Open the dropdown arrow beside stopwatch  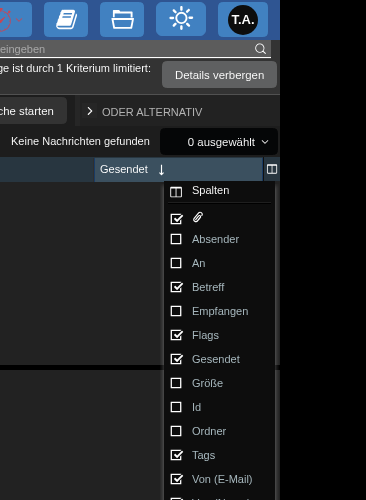pyautogui.click(x=19, y=20)
